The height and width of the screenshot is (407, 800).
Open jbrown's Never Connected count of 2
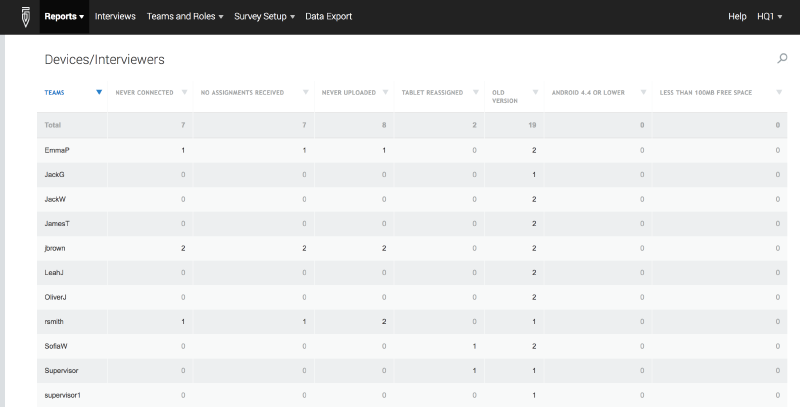pos(183,247)
